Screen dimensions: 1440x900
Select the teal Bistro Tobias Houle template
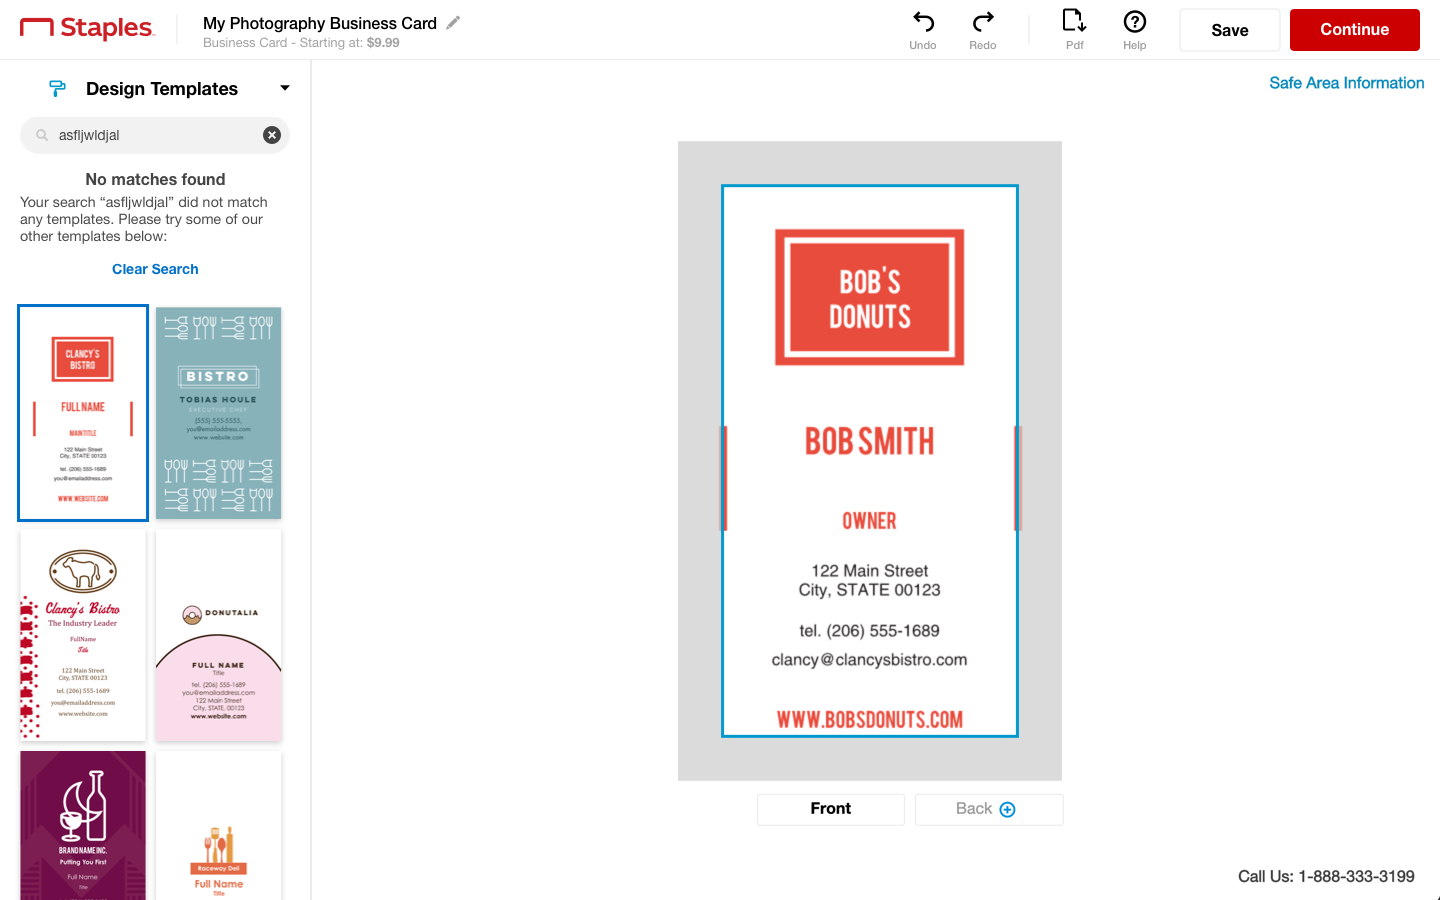[219, 413]
